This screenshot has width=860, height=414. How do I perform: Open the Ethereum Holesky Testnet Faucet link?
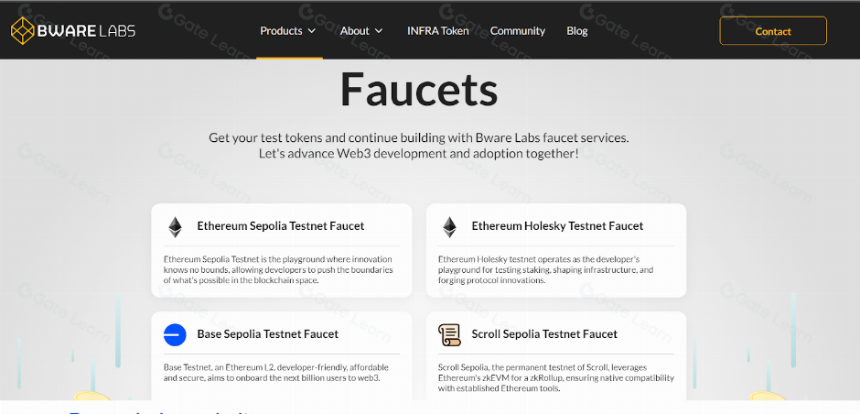[557, 226]
